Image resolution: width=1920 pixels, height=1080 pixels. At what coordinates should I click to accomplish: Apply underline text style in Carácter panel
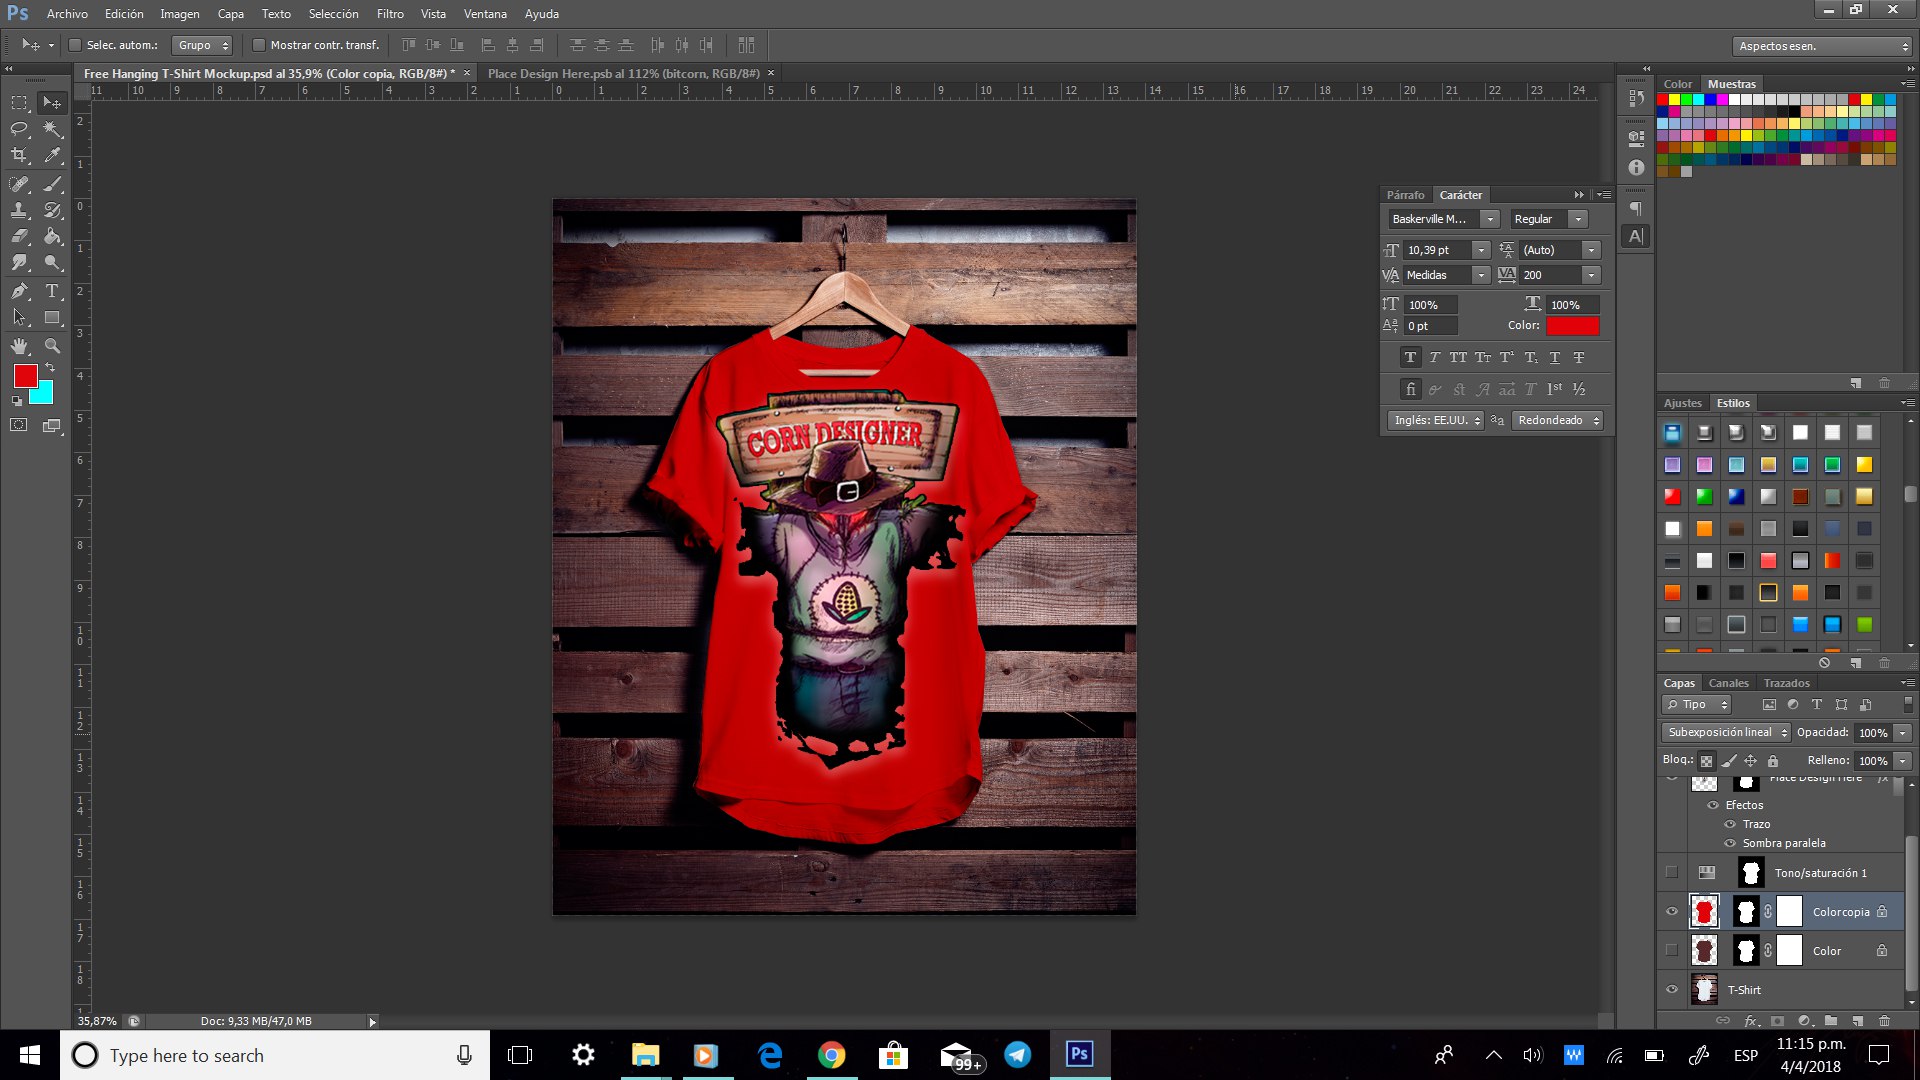pyautogui.click(x=1555, y=357)
